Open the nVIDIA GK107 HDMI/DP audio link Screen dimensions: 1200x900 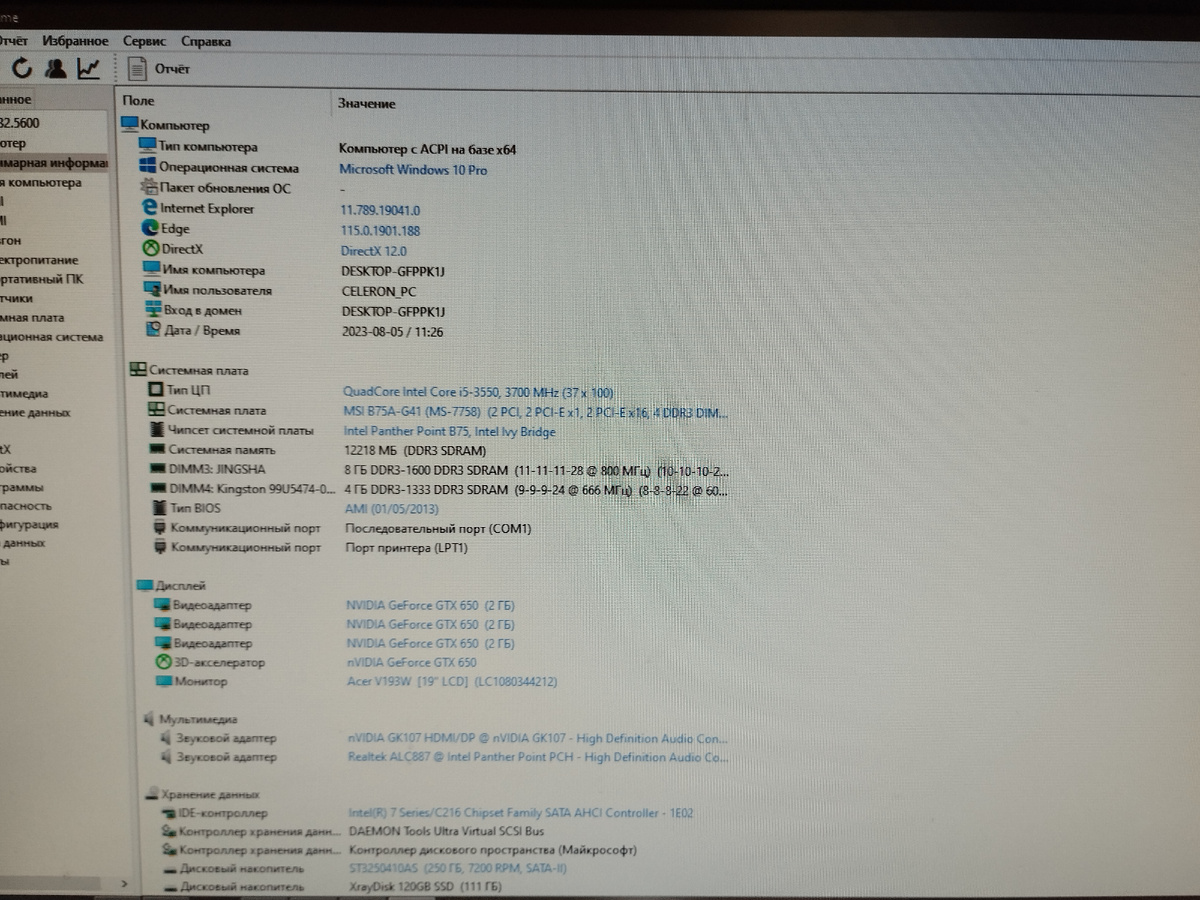(538, 738)
